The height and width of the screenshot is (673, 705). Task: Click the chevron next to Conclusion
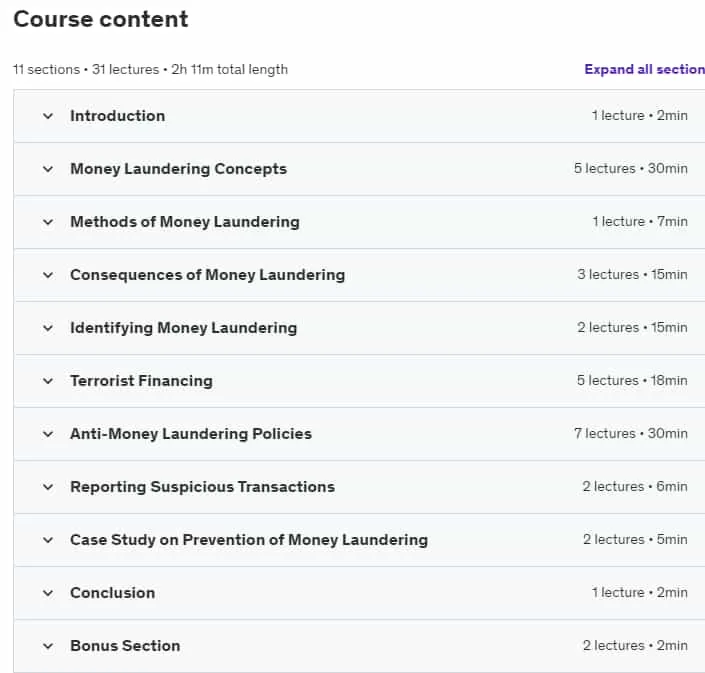tap(48, 593)
